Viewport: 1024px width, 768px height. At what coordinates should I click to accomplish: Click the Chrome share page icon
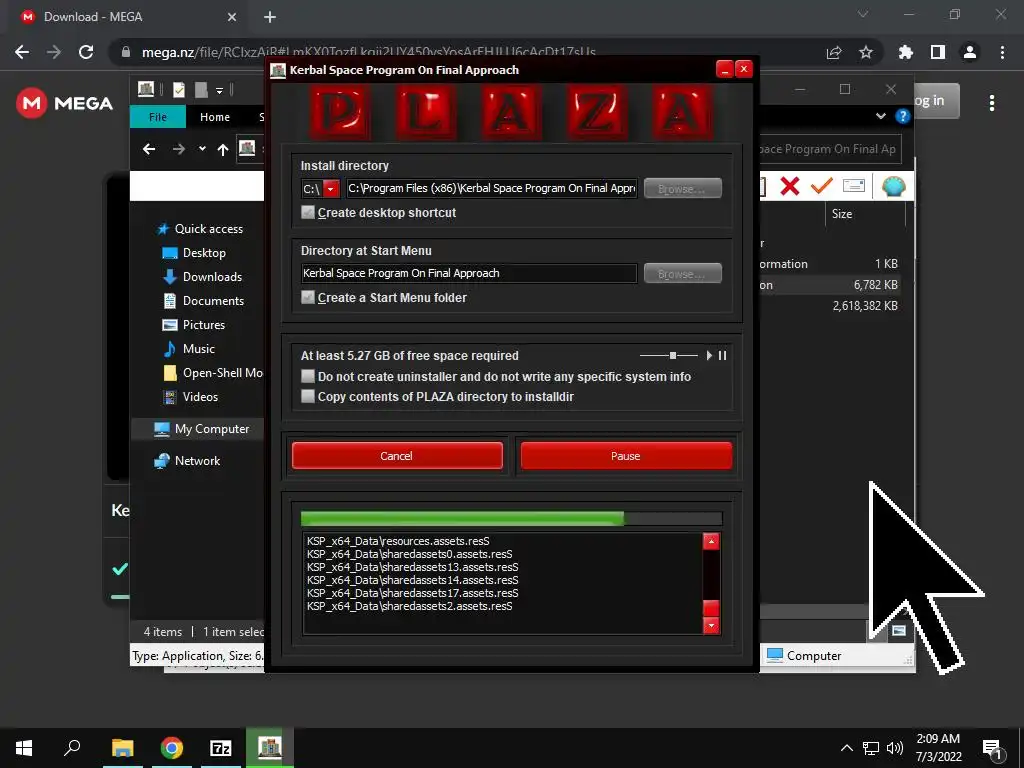point(834,52)
